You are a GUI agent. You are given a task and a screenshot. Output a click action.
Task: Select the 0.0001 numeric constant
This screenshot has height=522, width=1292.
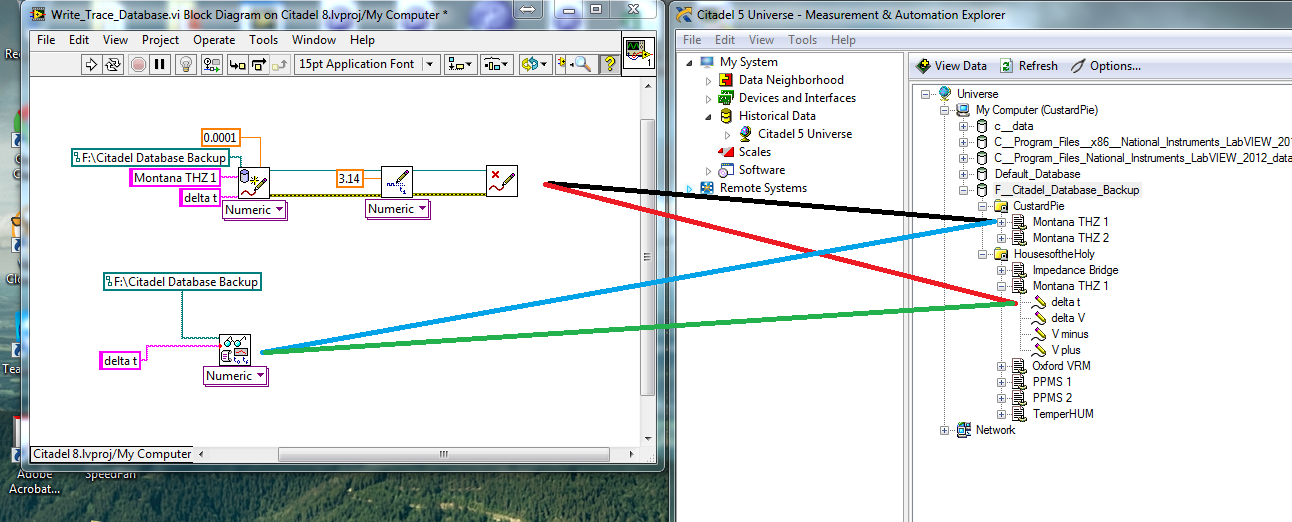point(220,137)
